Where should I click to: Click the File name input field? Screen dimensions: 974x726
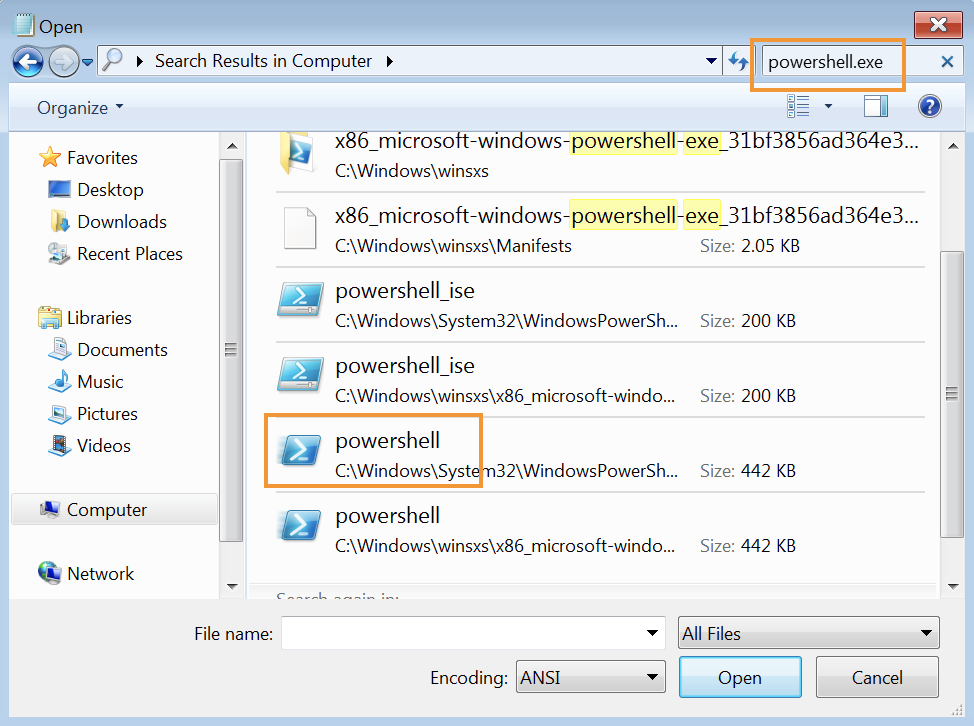[463, 633]
